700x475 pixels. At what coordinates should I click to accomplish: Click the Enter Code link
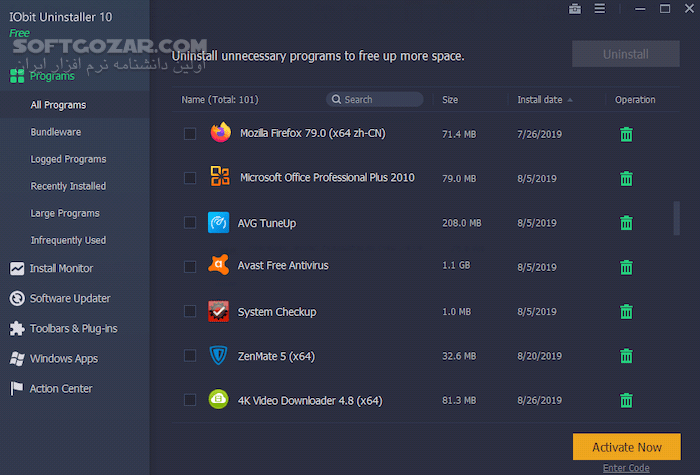(x=626, y=468)
